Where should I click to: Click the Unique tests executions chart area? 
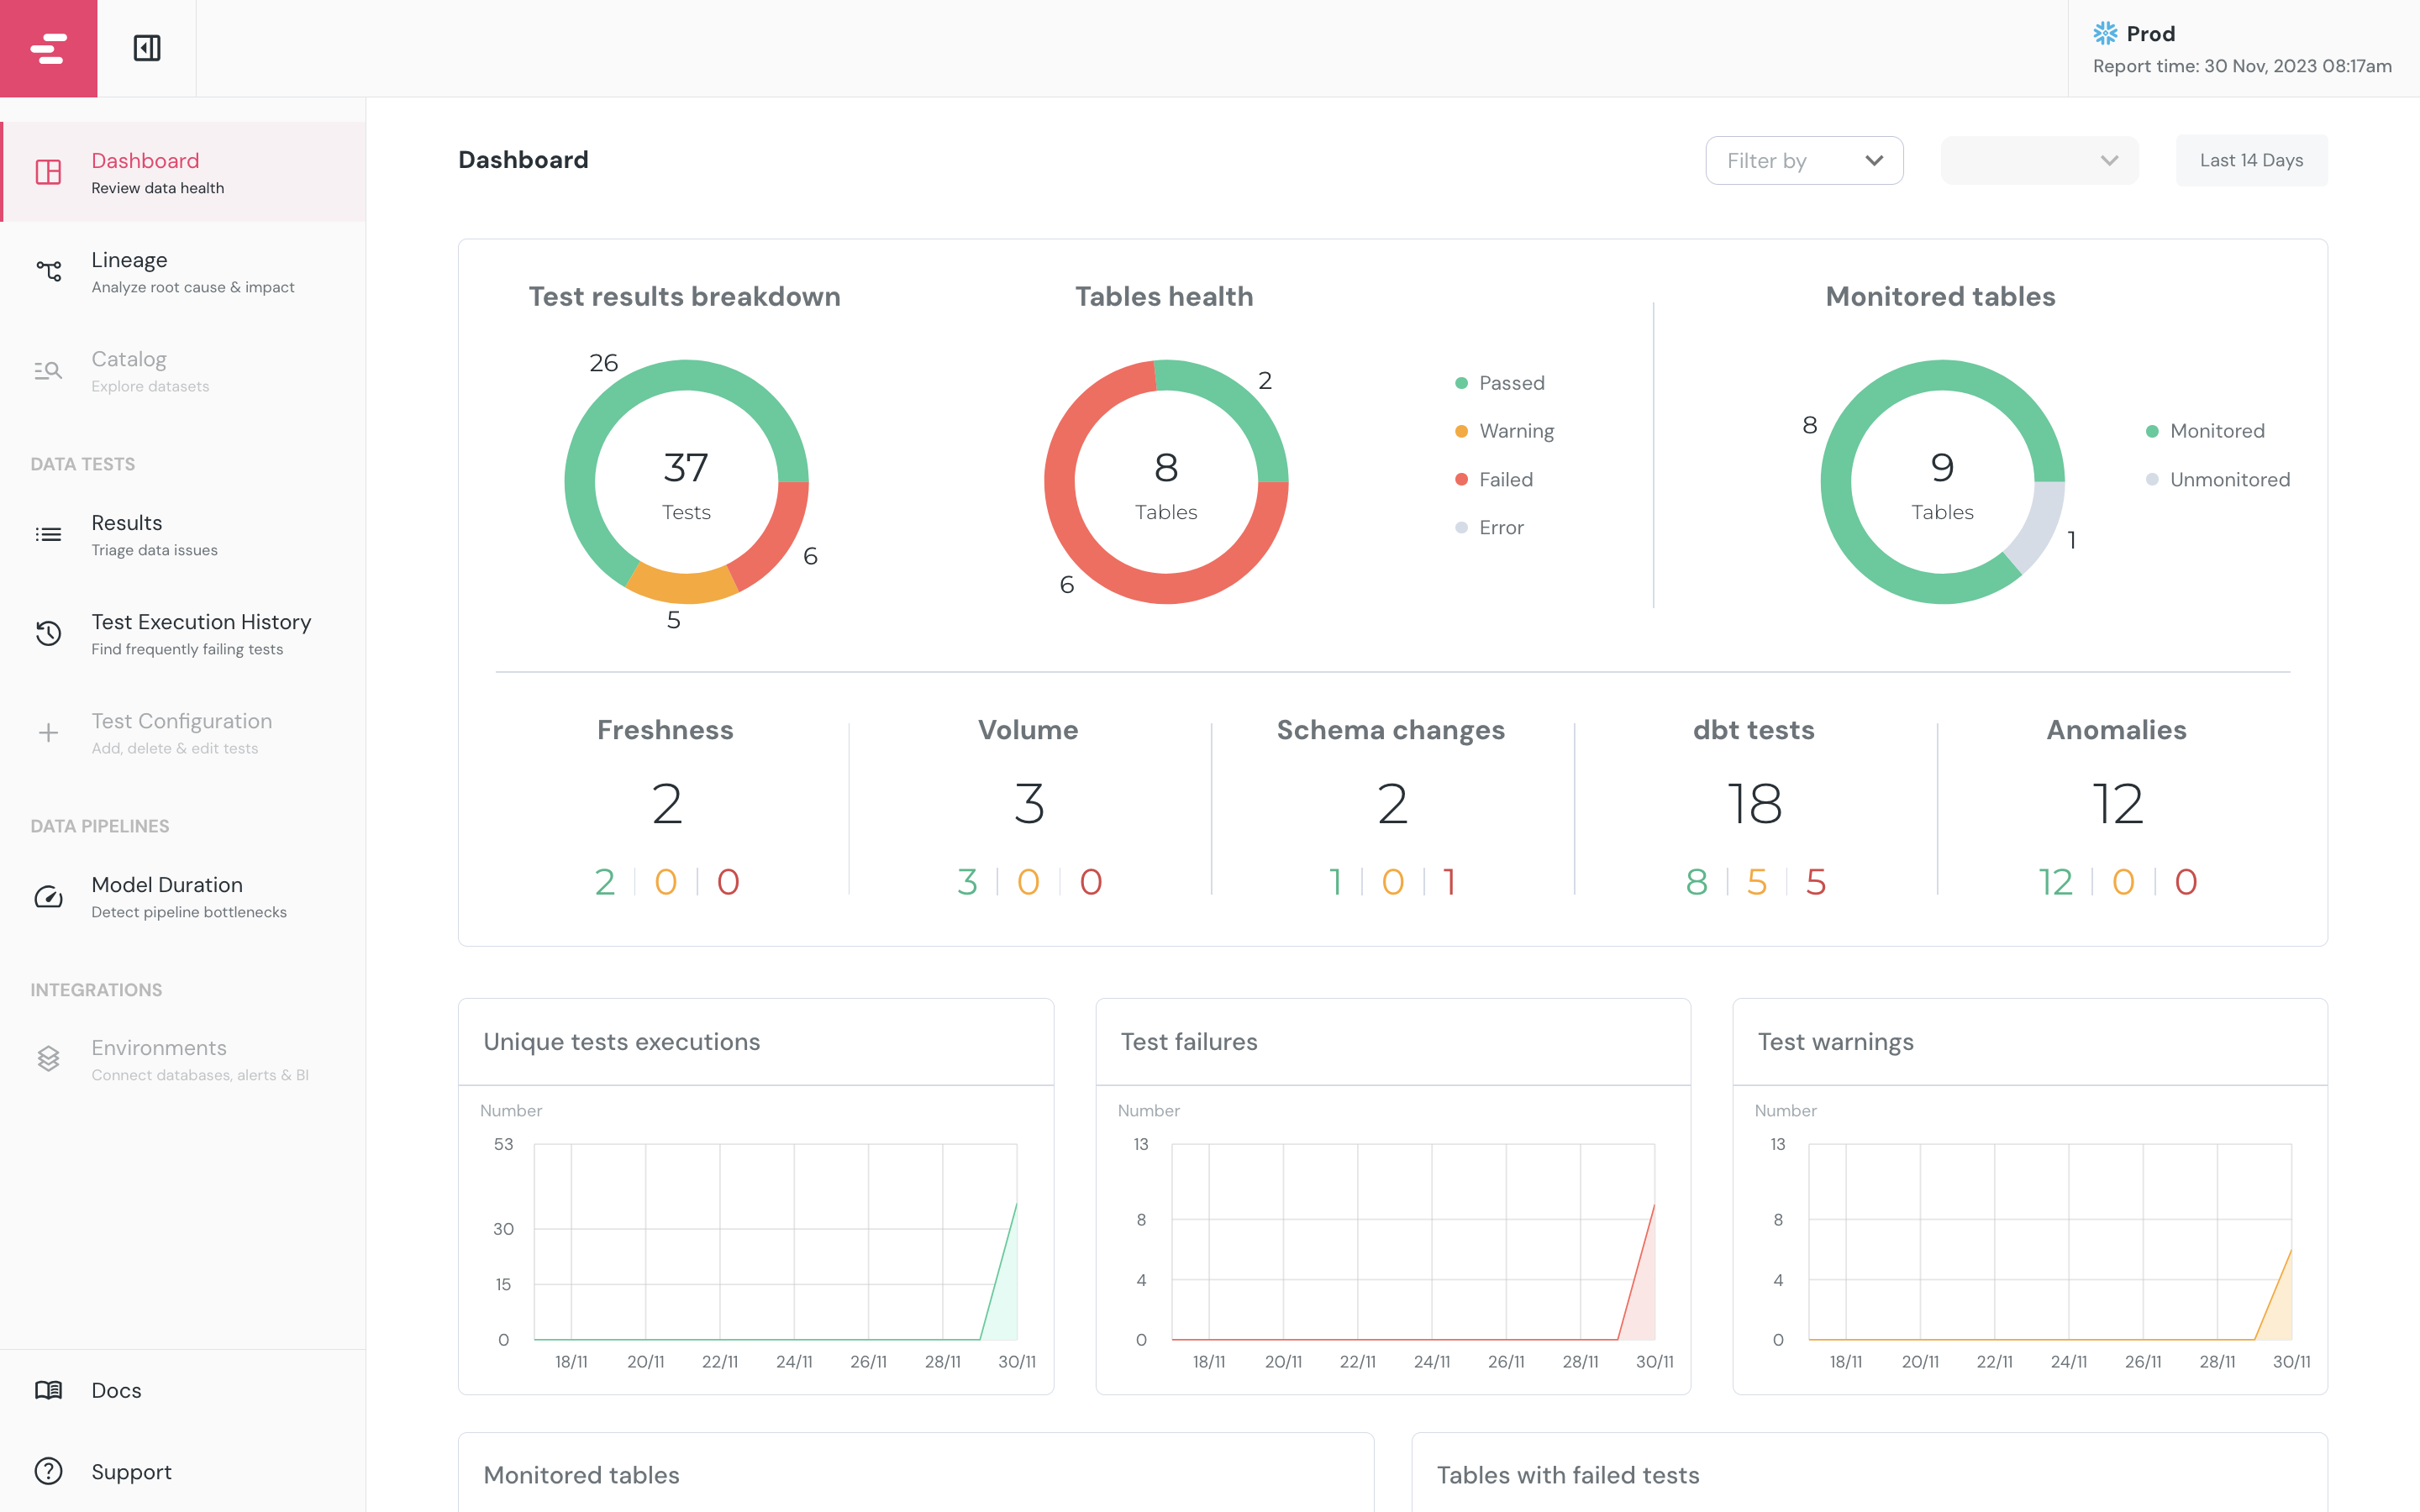tap(775, 1241)
